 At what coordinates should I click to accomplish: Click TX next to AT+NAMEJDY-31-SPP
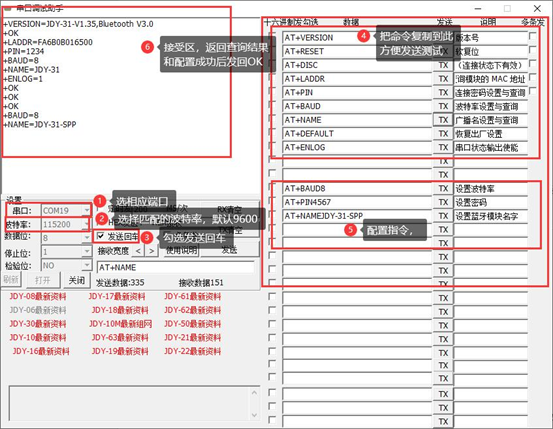point(443,216)
